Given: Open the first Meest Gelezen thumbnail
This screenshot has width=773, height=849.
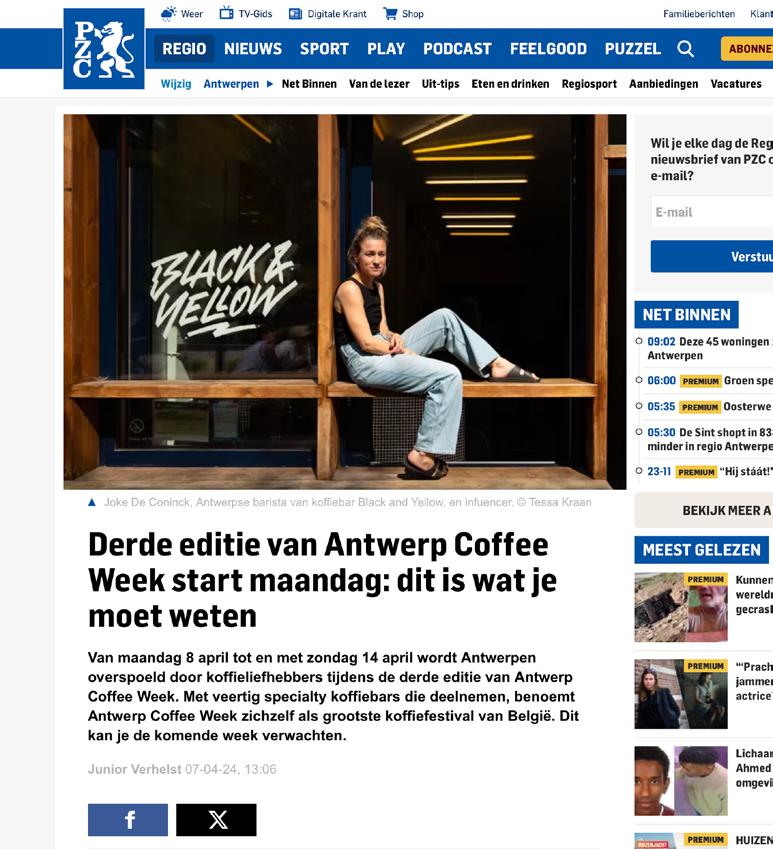Looking at the screenshot, I should tap(681, 608).
